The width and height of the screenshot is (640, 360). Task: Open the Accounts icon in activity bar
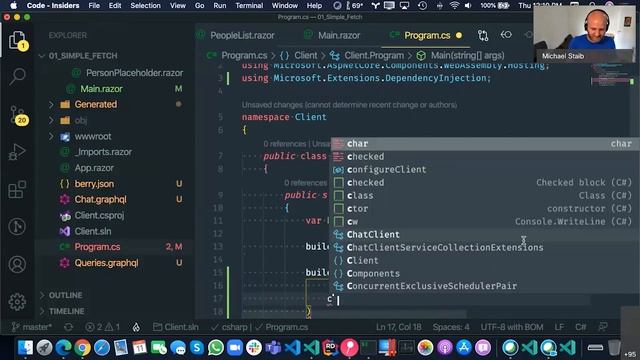coord(17,264)
